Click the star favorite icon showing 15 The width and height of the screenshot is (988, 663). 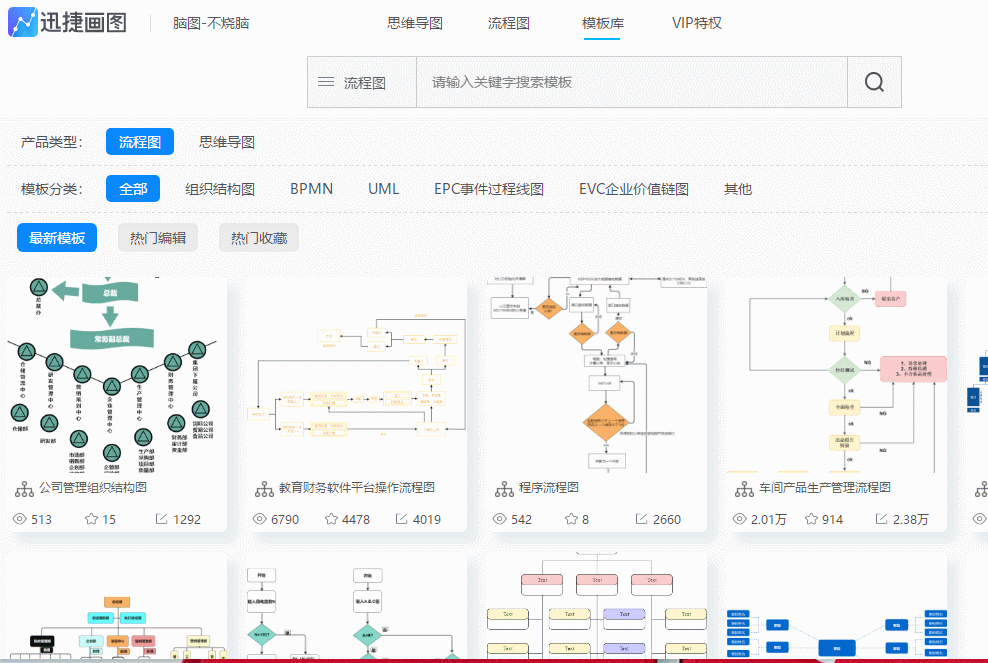point(91,519)
